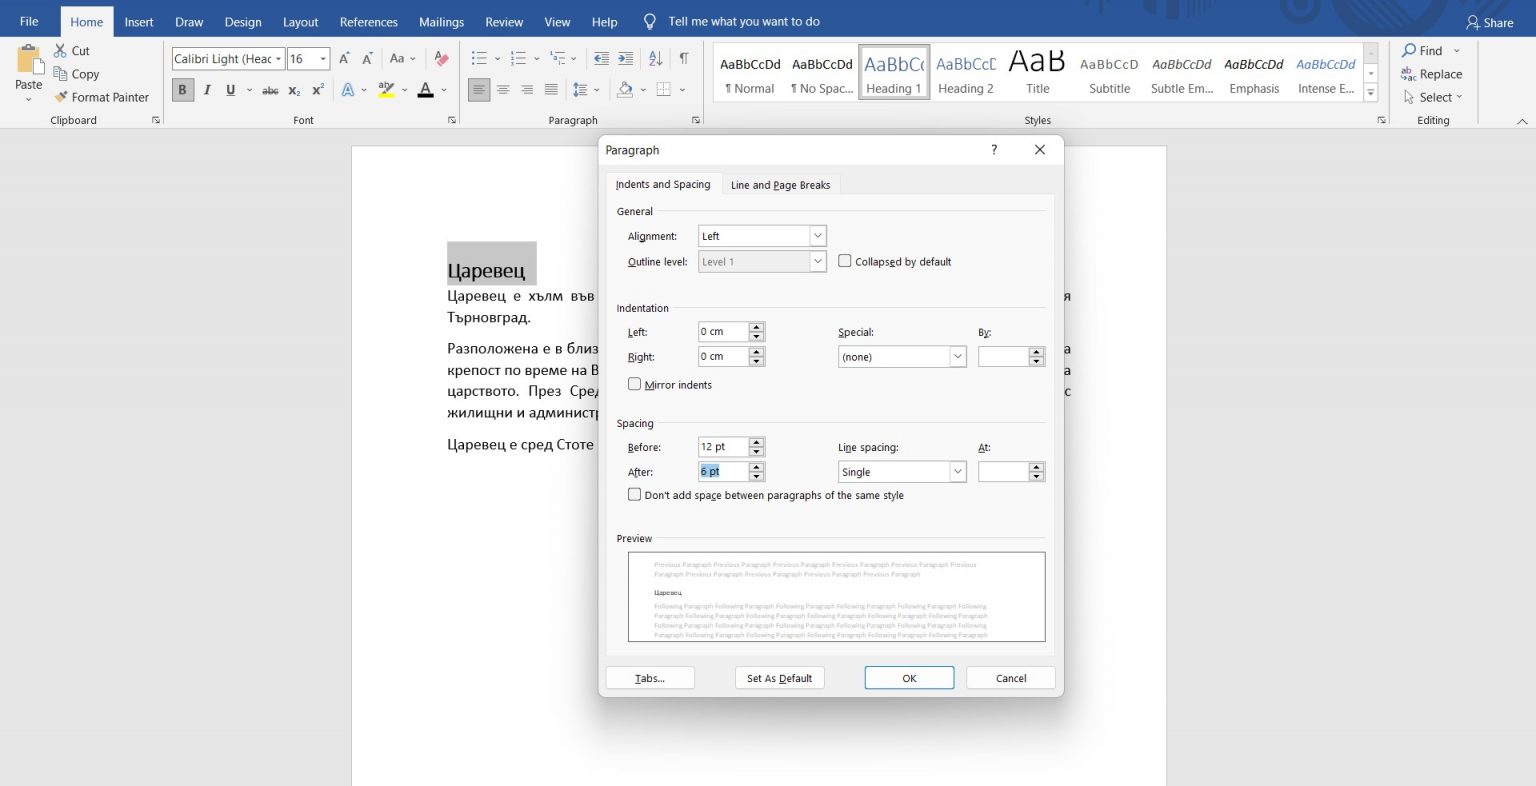Image resolution: width=1536 pixels, height=786 pixels.
Task: Align text right in ribbon
Action: click(527, 90)
